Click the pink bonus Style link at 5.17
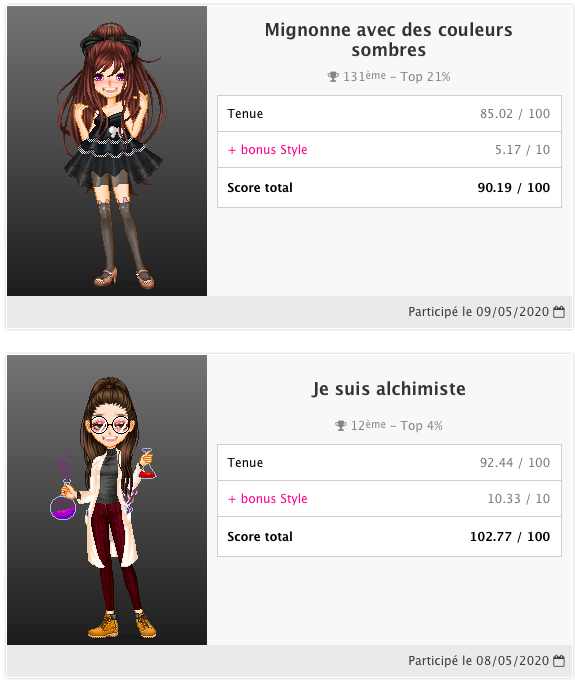This screenshot has height=684, width=575. pyautogui.click(x=268, y=150)
